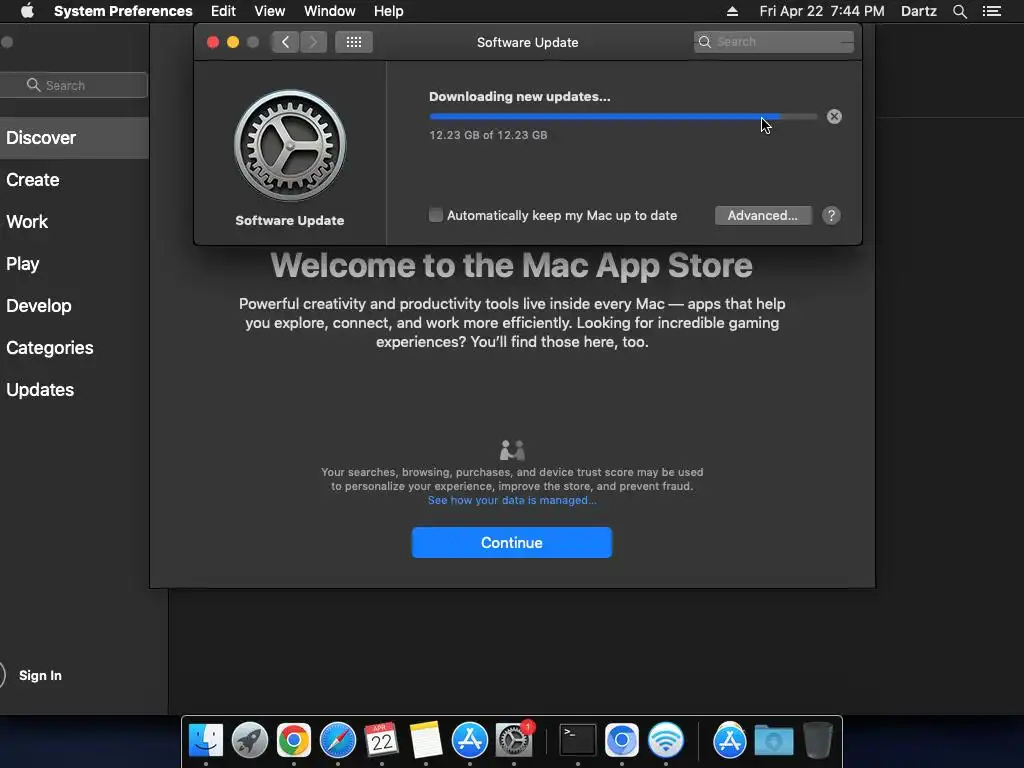Screen dimensions: 1024x768
Task: Open the System Preferences app menu
Action: pyautogui.click(x=123, y=11)
